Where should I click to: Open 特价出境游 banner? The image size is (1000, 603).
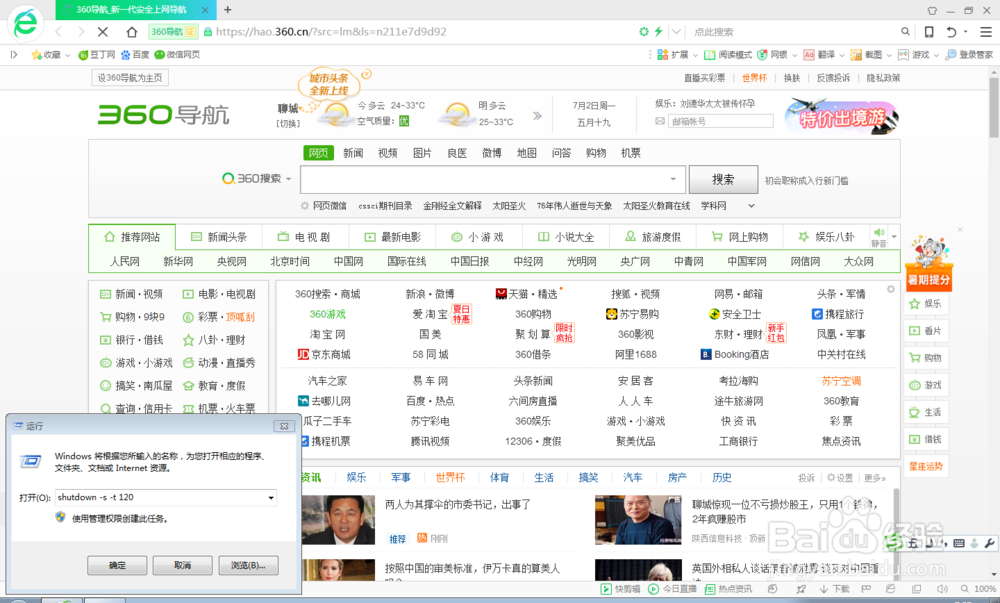pos(841,116)
